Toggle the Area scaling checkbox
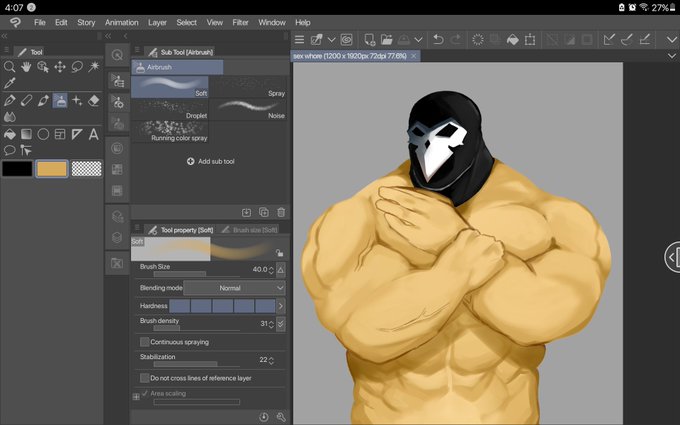 (145, 393)
